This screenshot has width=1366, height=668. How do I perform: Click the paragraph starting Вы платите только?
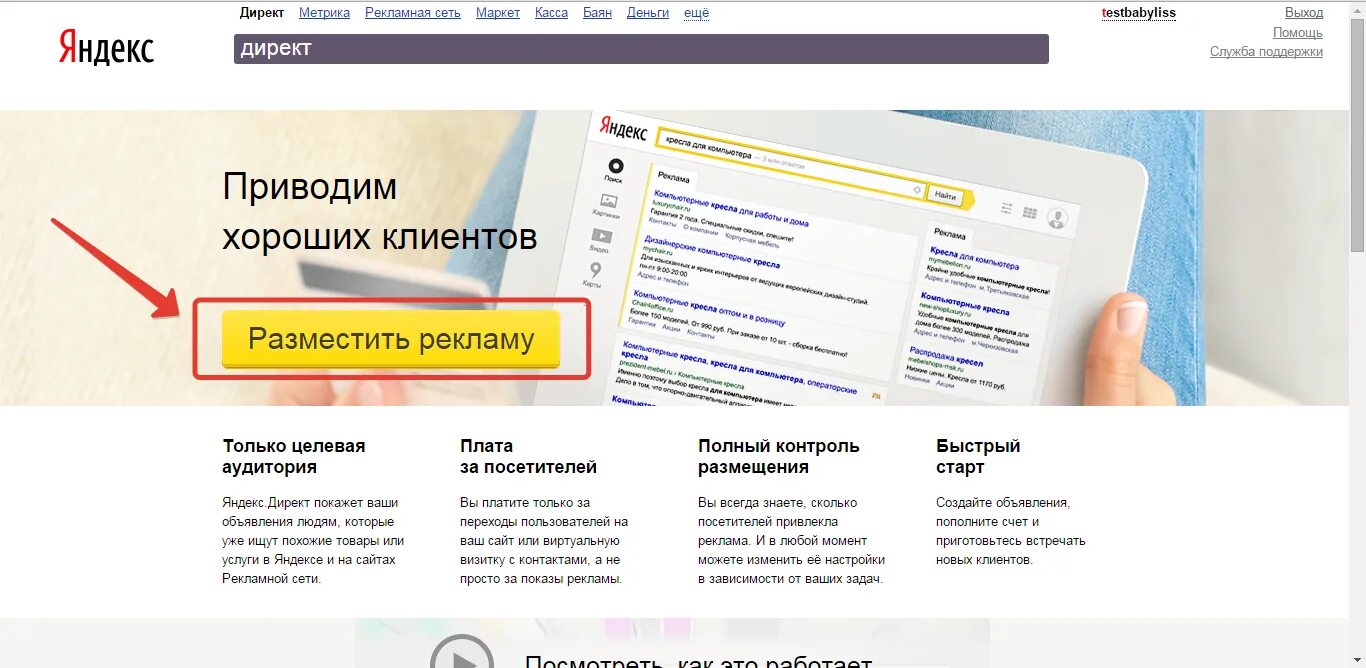coord(544,541)
